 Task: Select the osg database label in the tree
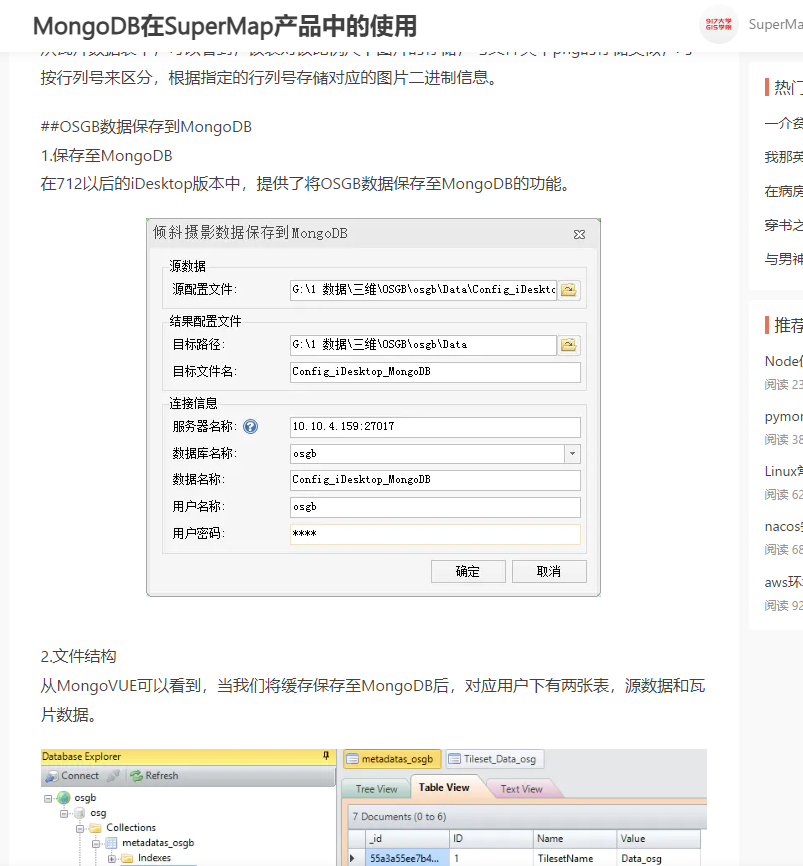click(98, 813)
